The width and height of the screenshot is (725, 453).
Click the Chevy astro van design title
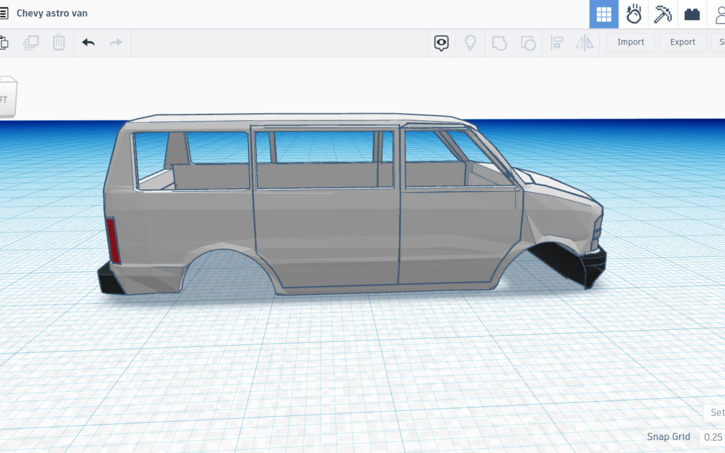[x=52, y=13]
